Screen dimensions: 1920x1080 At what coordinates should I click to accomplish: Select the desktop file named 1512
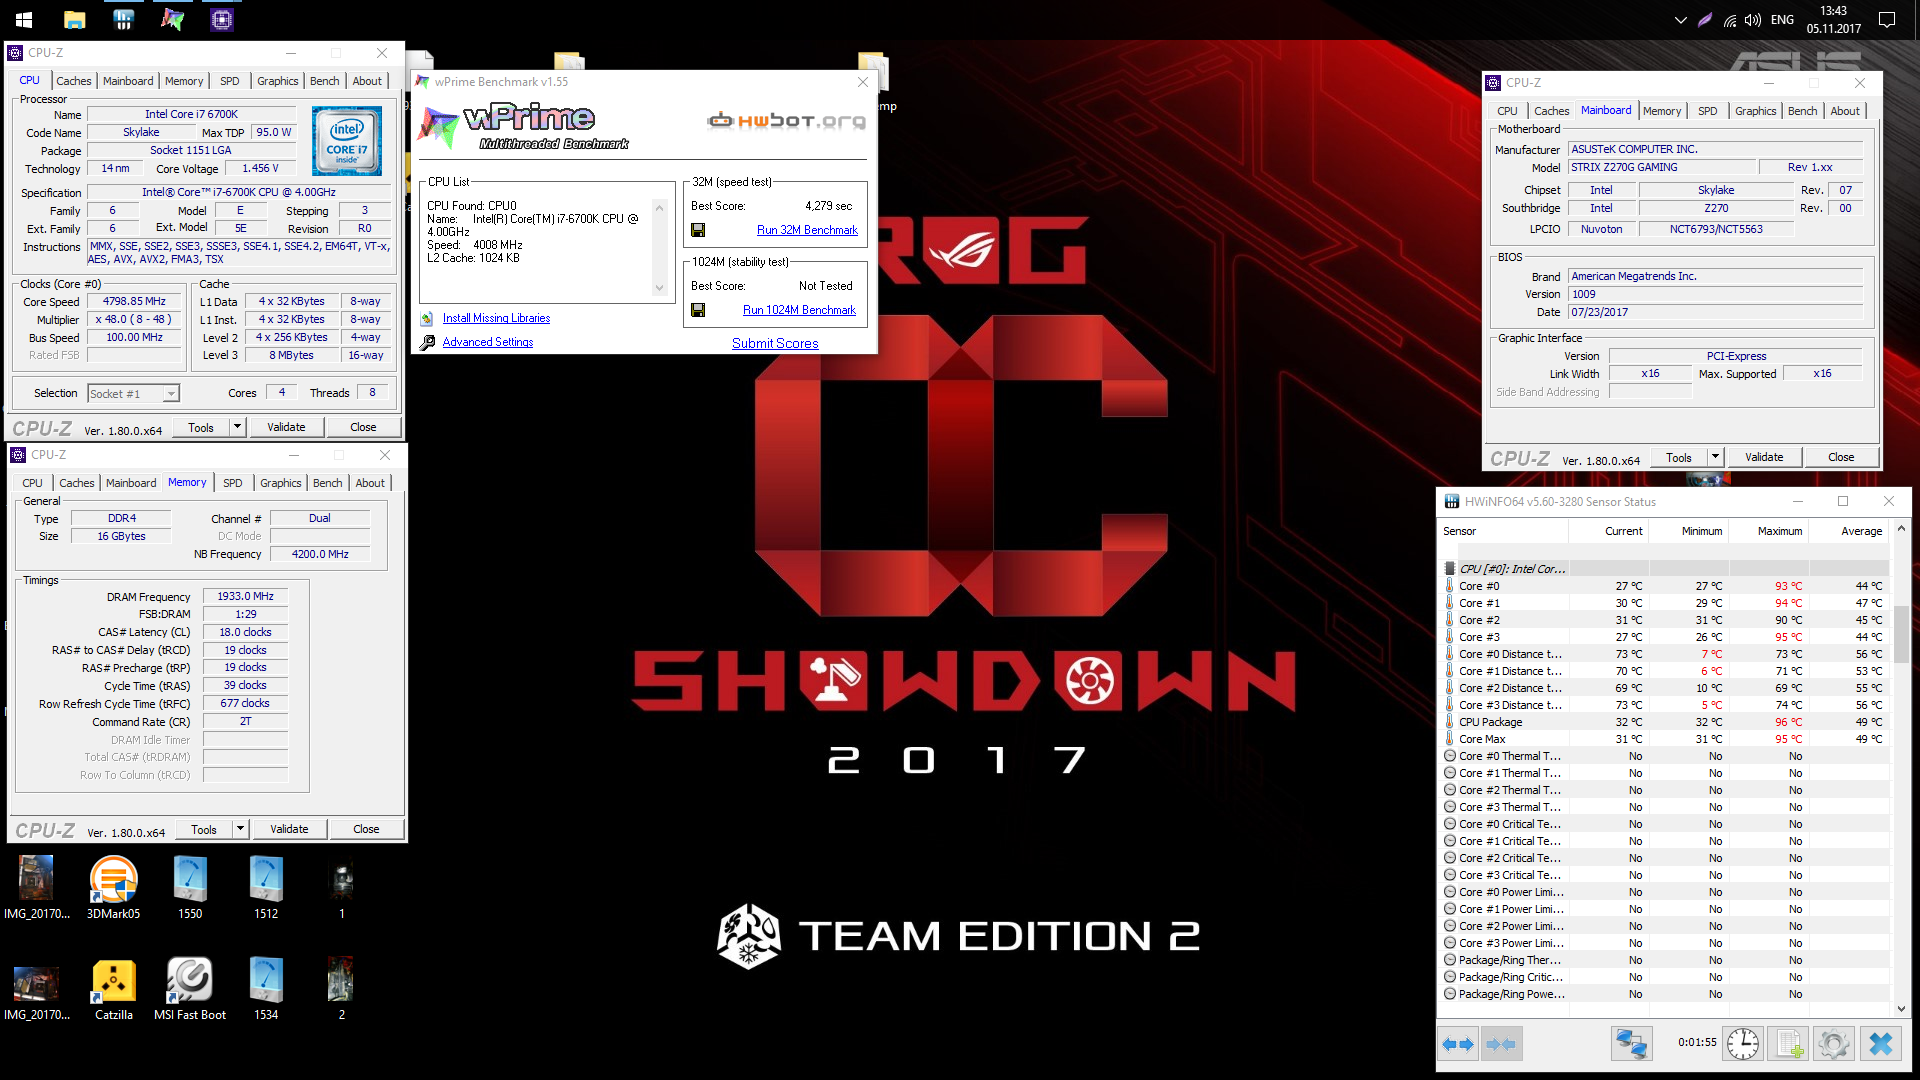coord(266,888)
